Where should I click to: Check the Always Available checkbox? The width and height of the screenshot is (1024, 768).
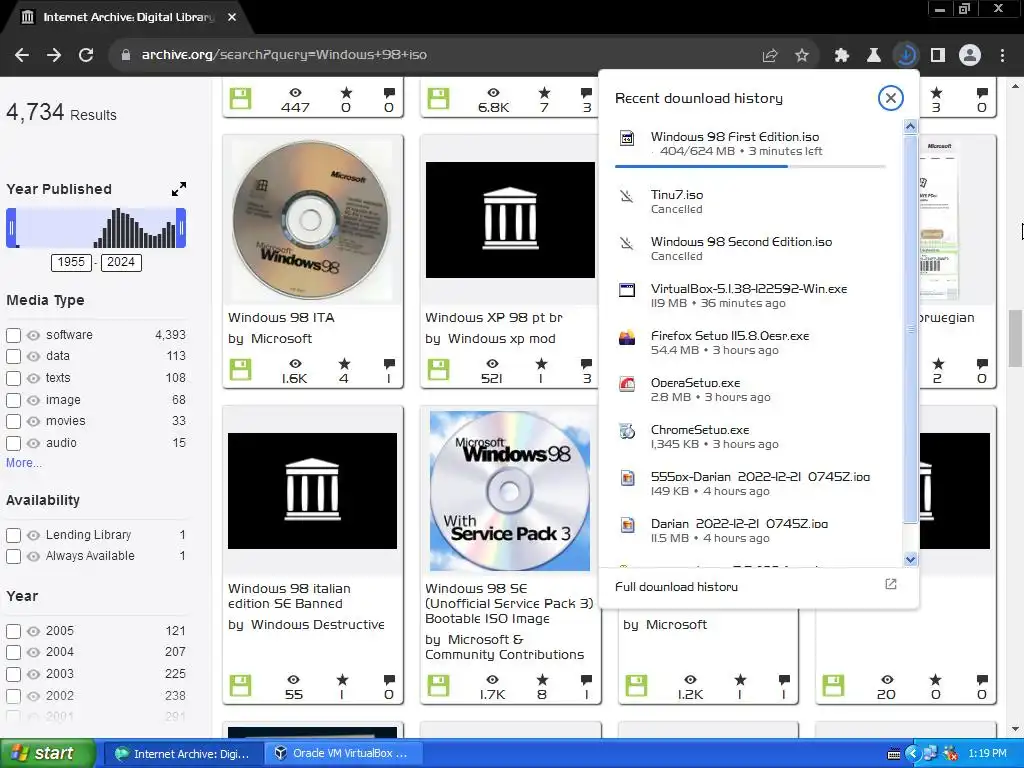pyautogui.click(x=14, y=556)
